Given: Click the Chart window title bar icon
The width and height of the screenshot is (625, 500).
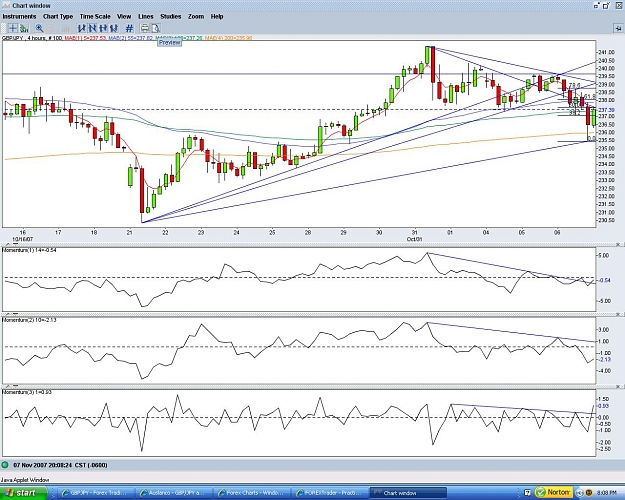Looking at the screenshot, I should (6, 6).
